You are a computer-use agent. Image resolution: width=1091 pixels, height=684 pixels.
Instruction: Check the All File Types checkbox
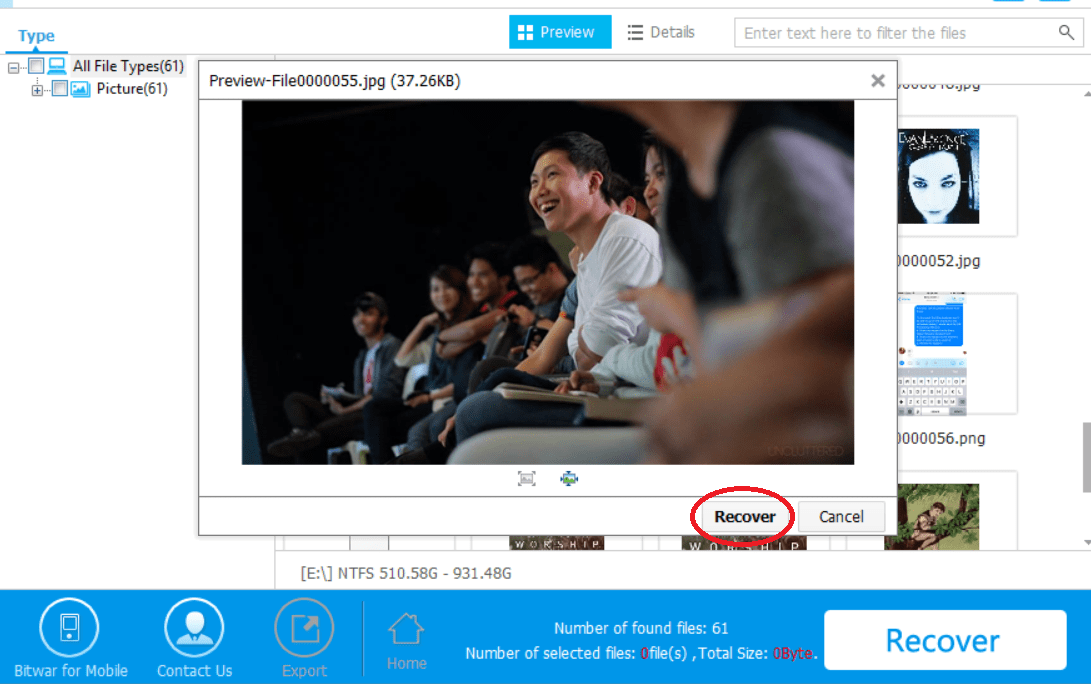tap(36, 66)
